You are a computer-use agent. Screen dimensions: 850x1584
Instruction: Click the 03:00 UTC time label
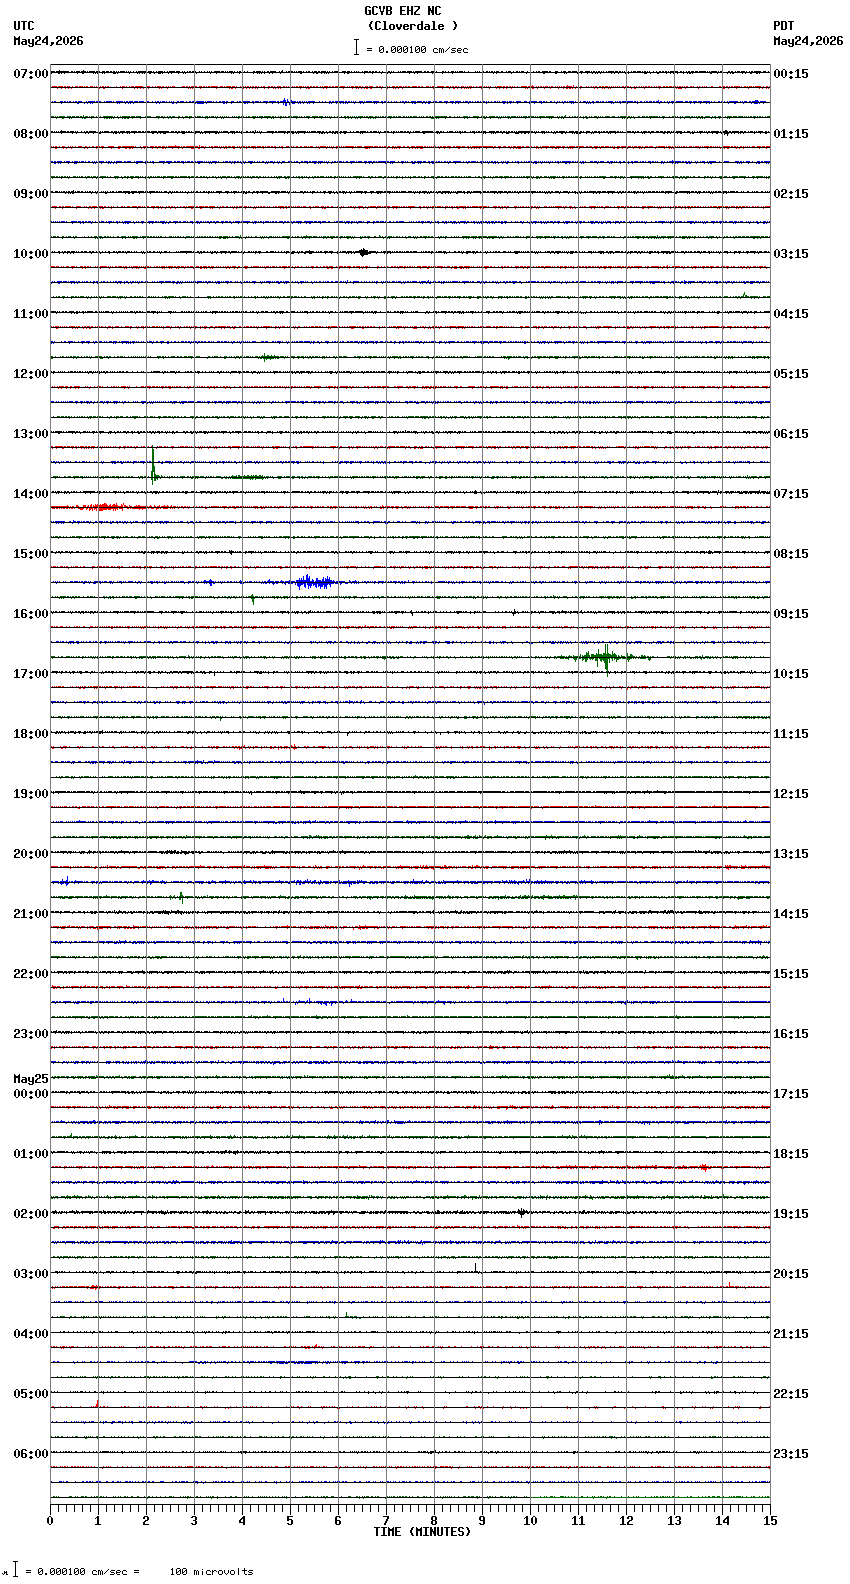[31, 1274]
